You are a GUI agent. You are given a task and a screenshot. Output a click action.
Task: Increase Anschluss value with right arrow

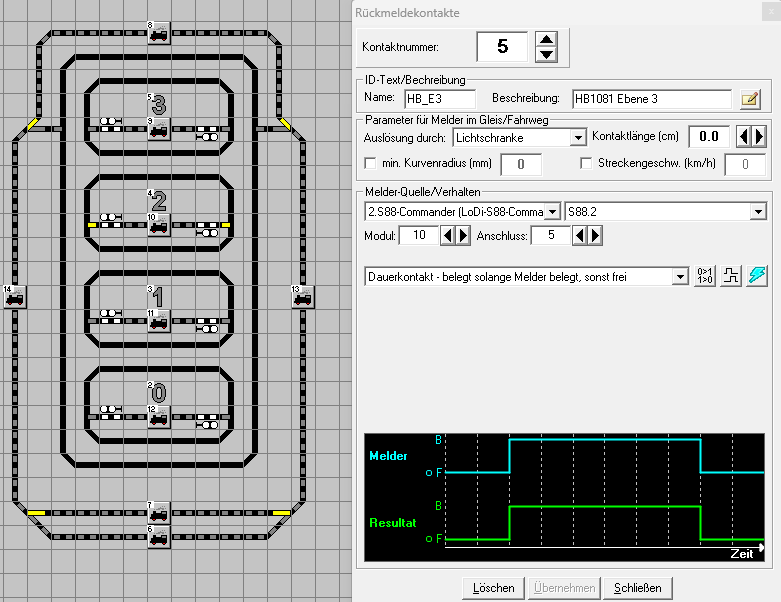click(x=595, y=236)
